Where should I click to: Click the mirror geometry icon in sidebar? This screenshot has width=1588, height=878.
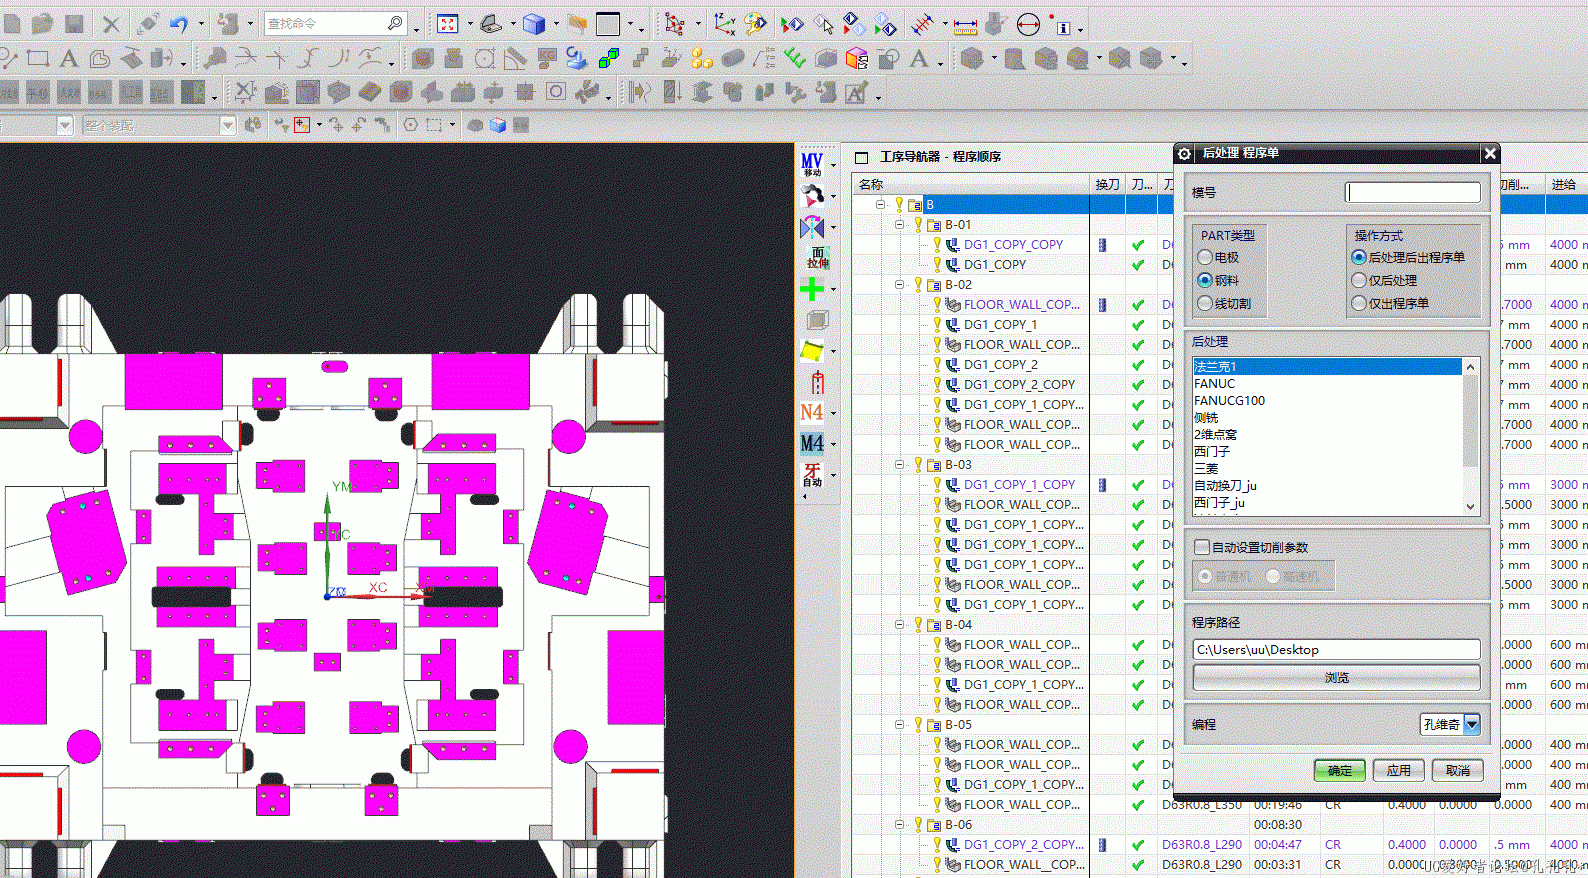pyautogui.click(x=813, y=228)
